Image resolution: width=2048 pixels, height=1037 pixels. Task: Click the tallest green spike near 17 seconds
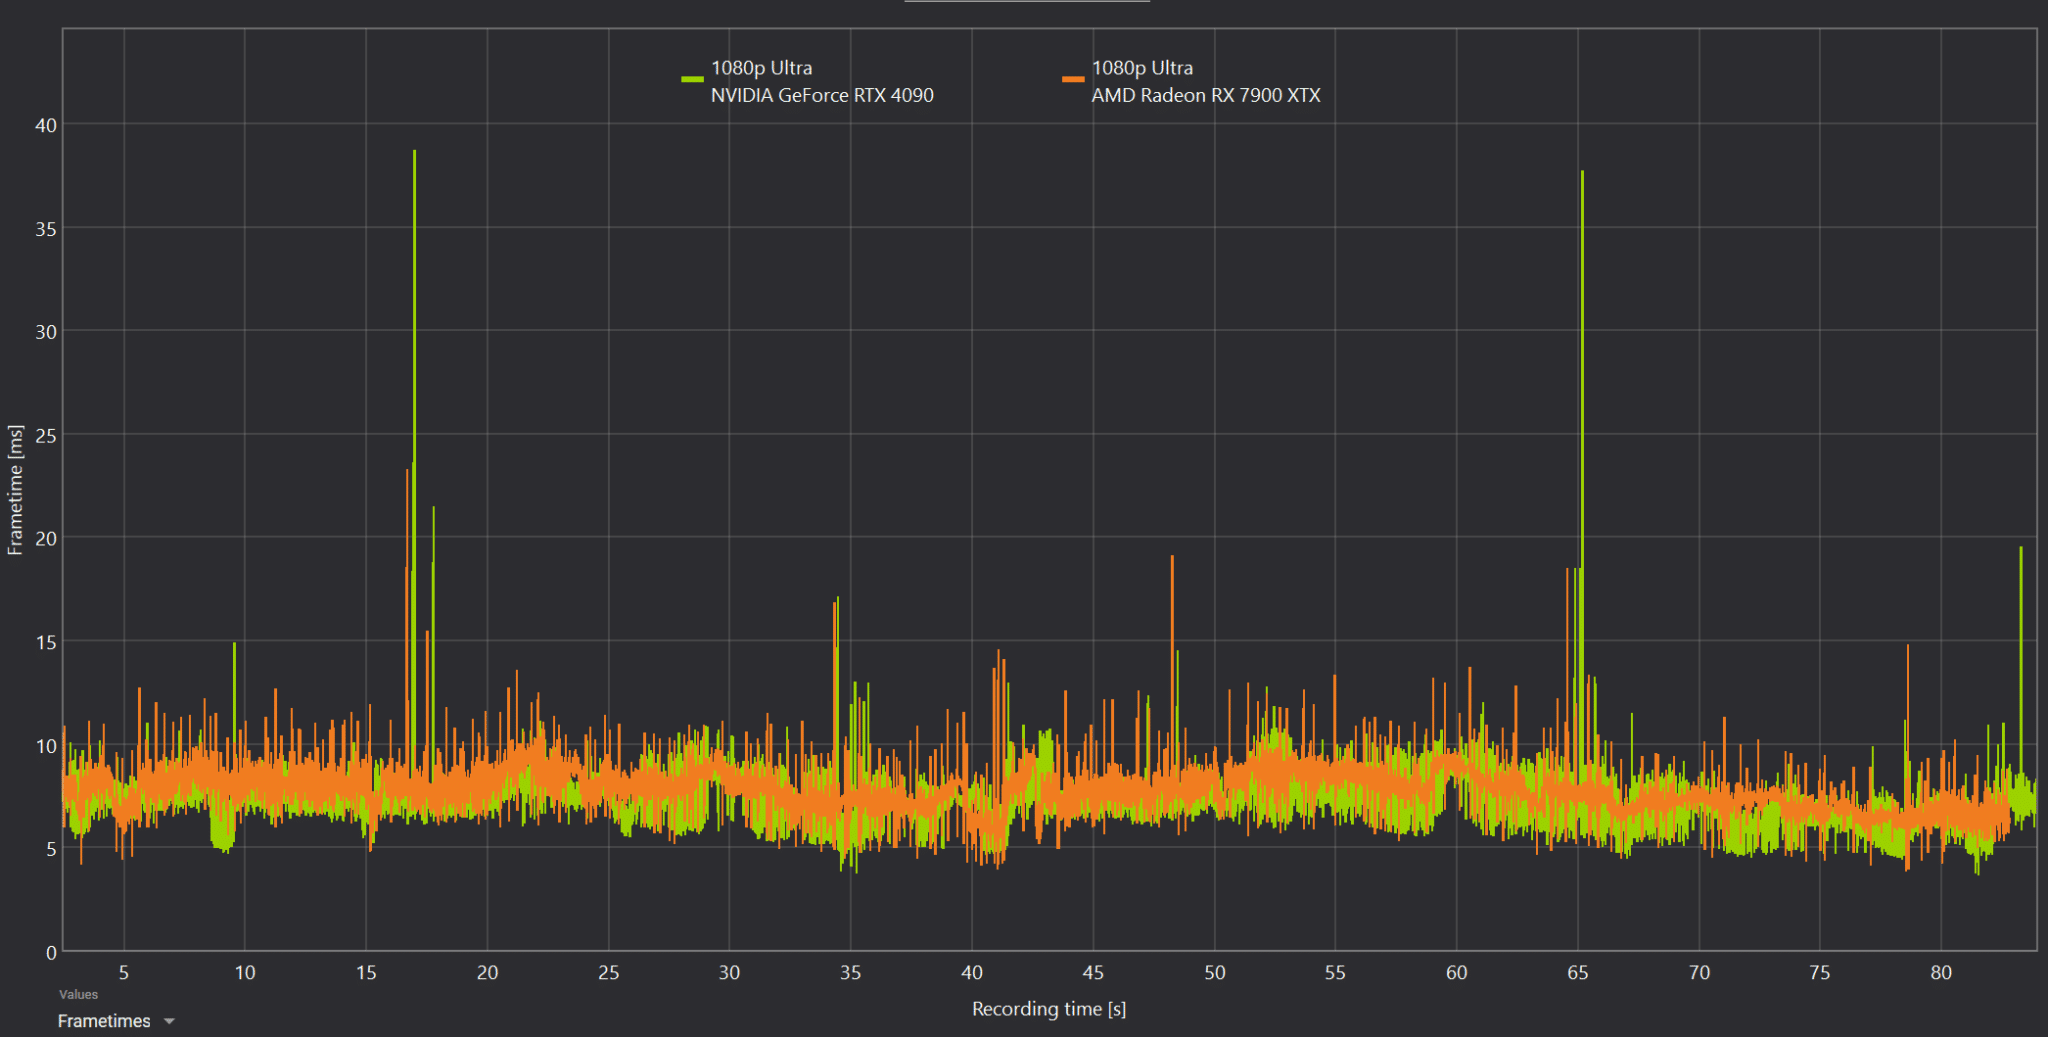(414, 152)
